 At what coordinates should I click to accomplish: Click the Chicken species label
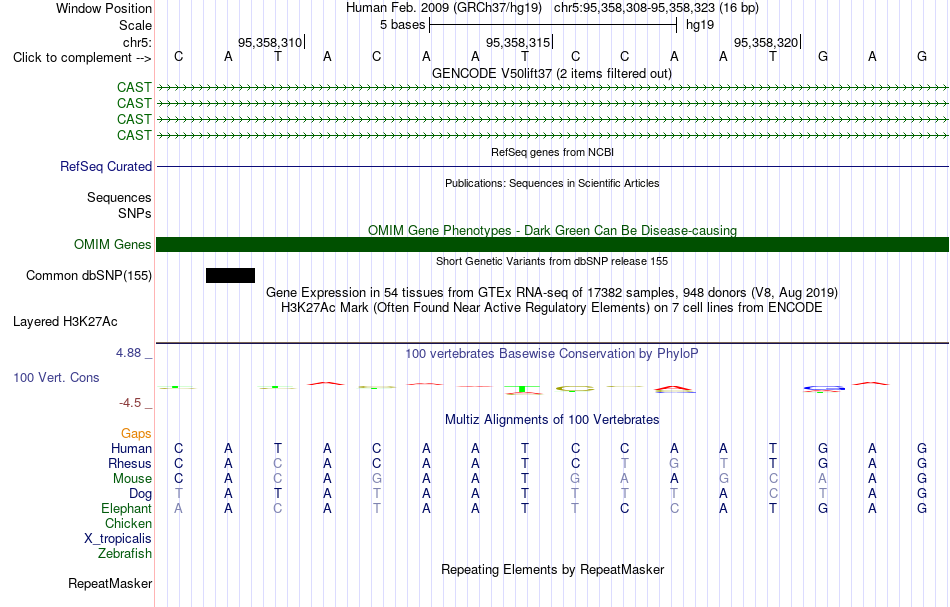pos(128,523)
